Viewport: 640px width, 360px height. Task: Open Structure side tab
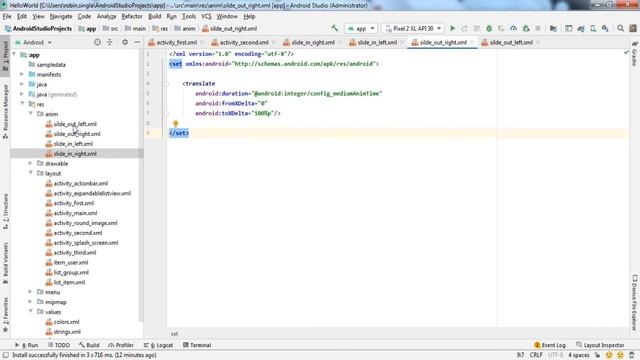pyautogui.click(x=5, y=211)
